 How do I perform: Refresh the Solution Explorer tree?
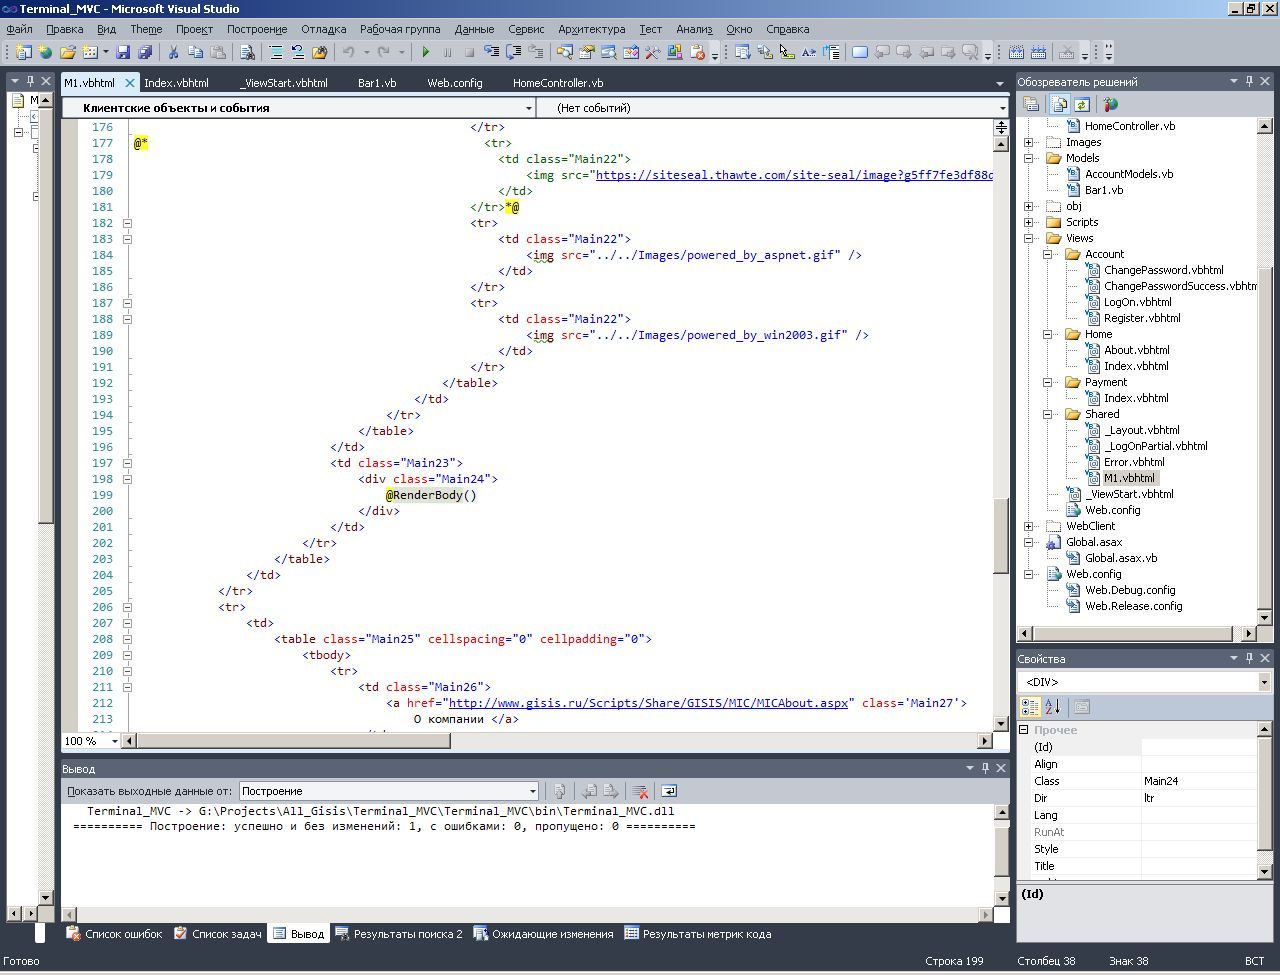[1081, 104]
